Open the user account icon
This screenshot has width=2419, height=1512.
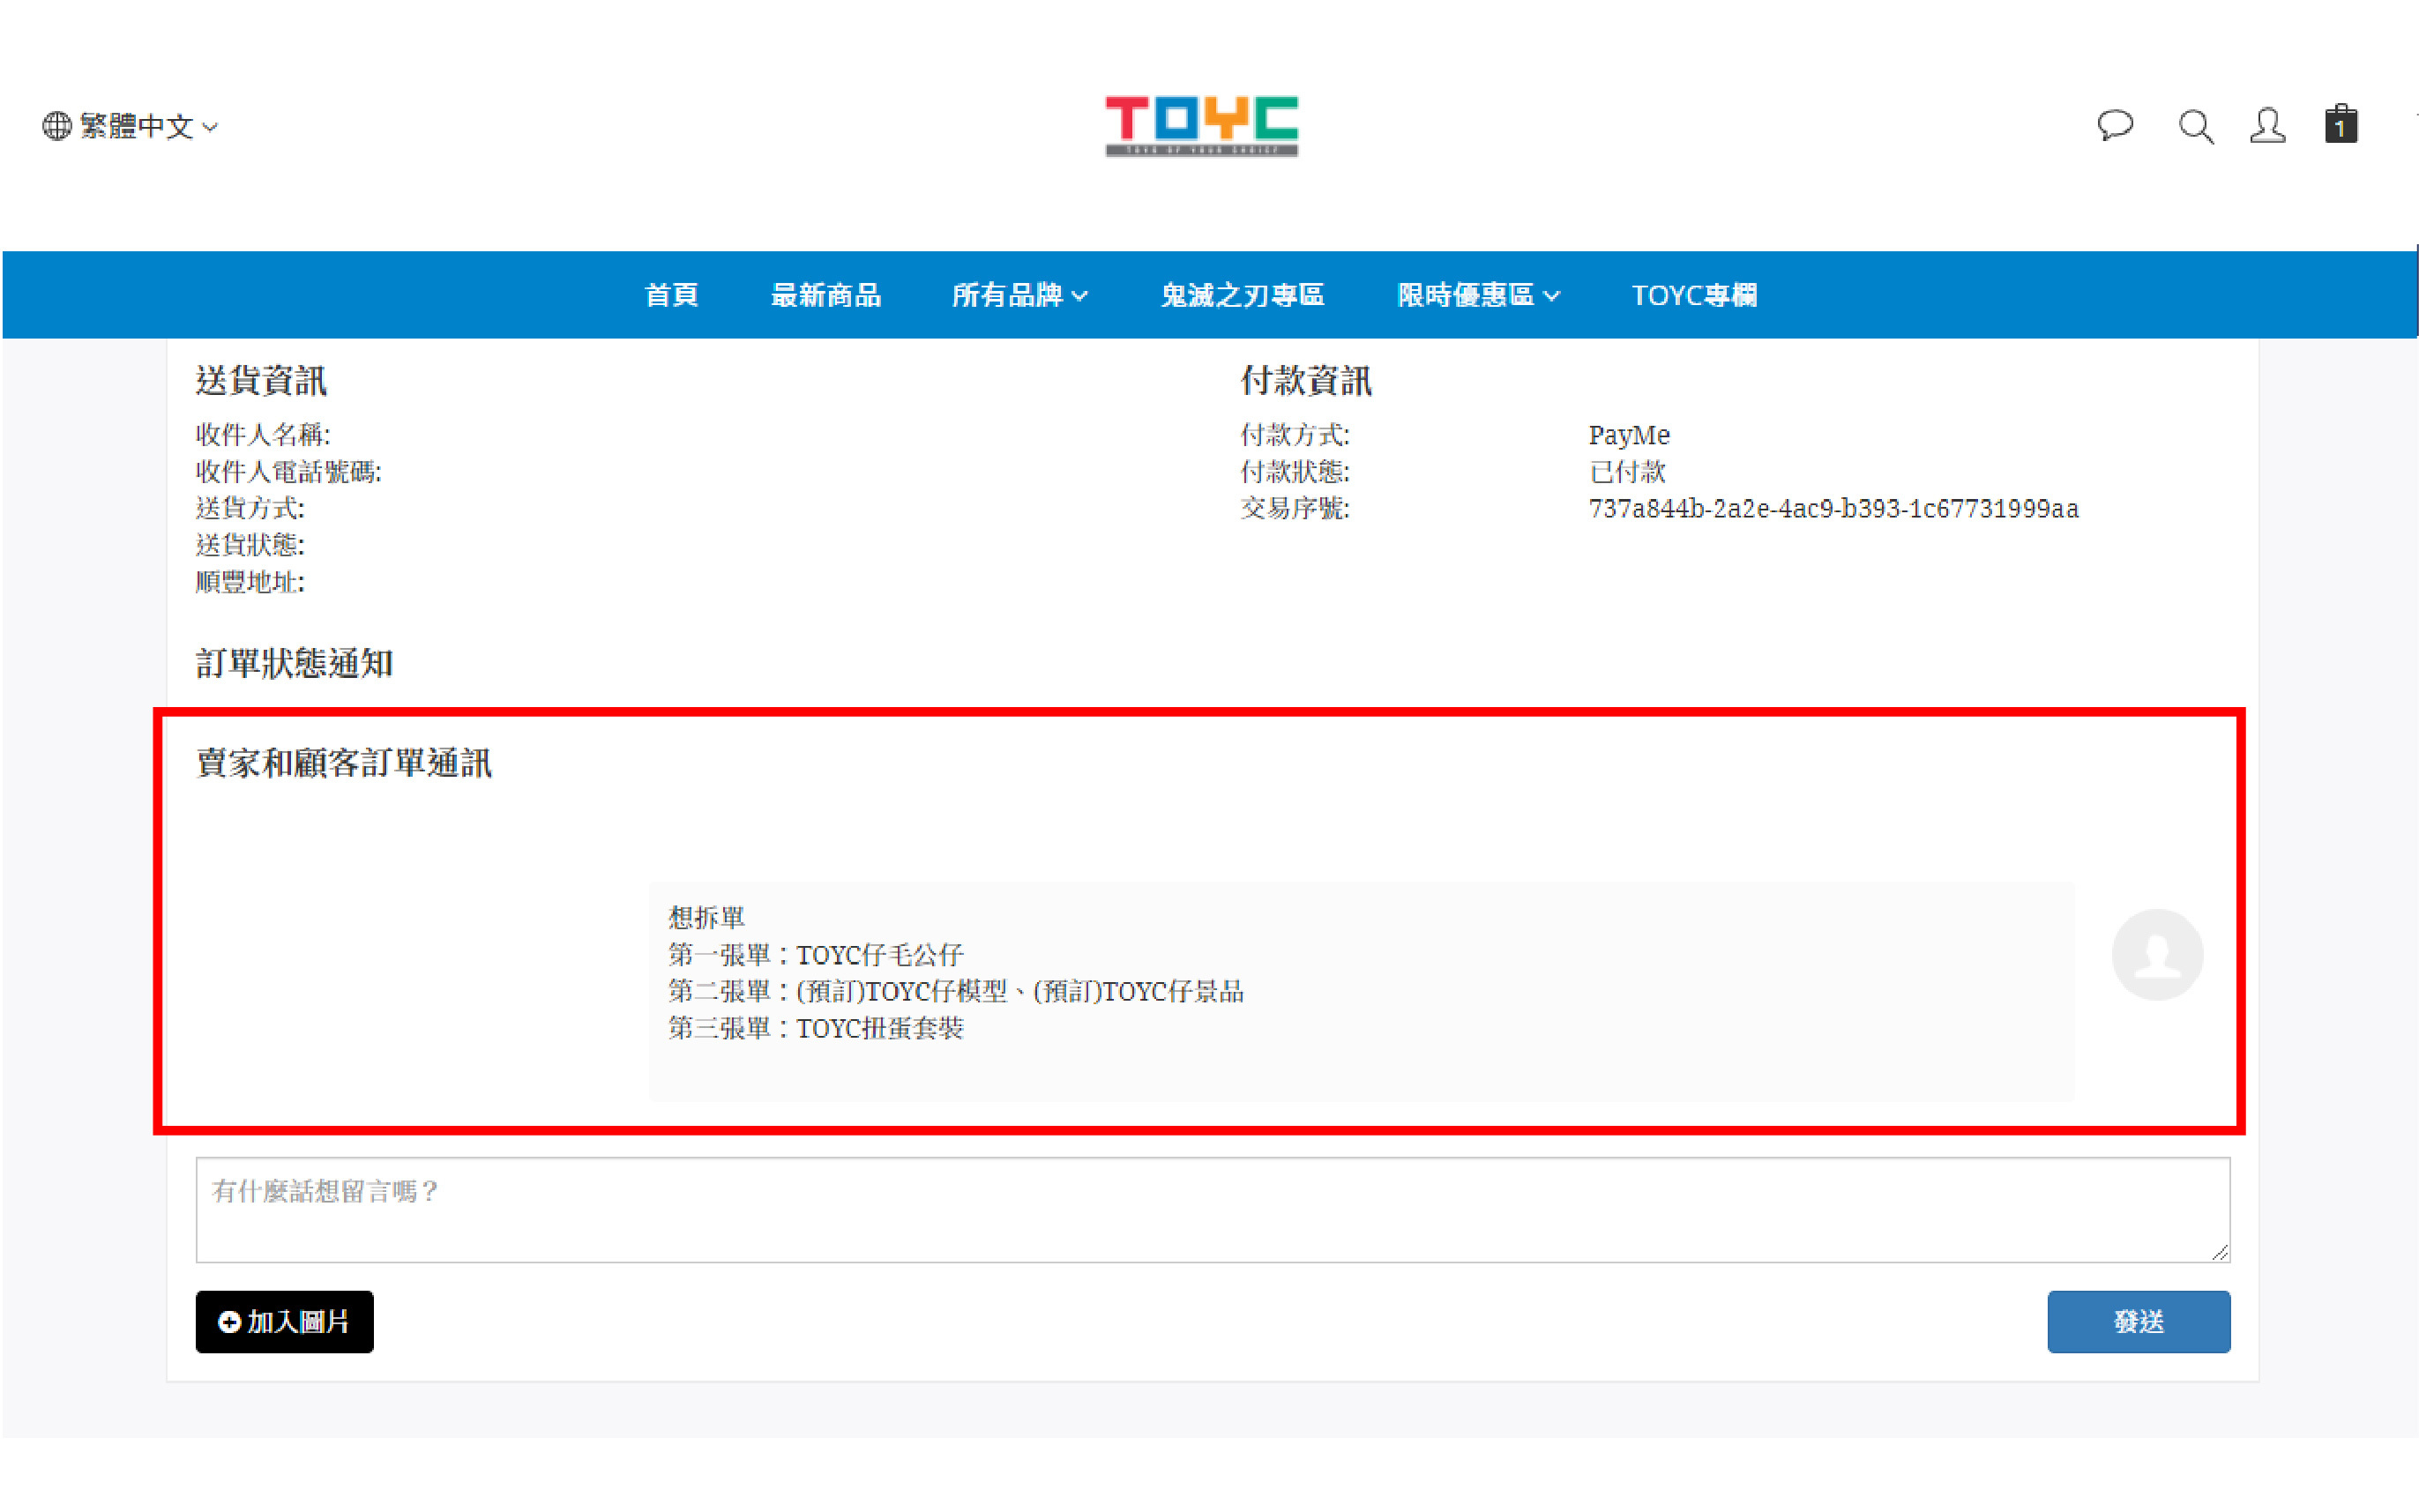click(x=2267, y=126)
